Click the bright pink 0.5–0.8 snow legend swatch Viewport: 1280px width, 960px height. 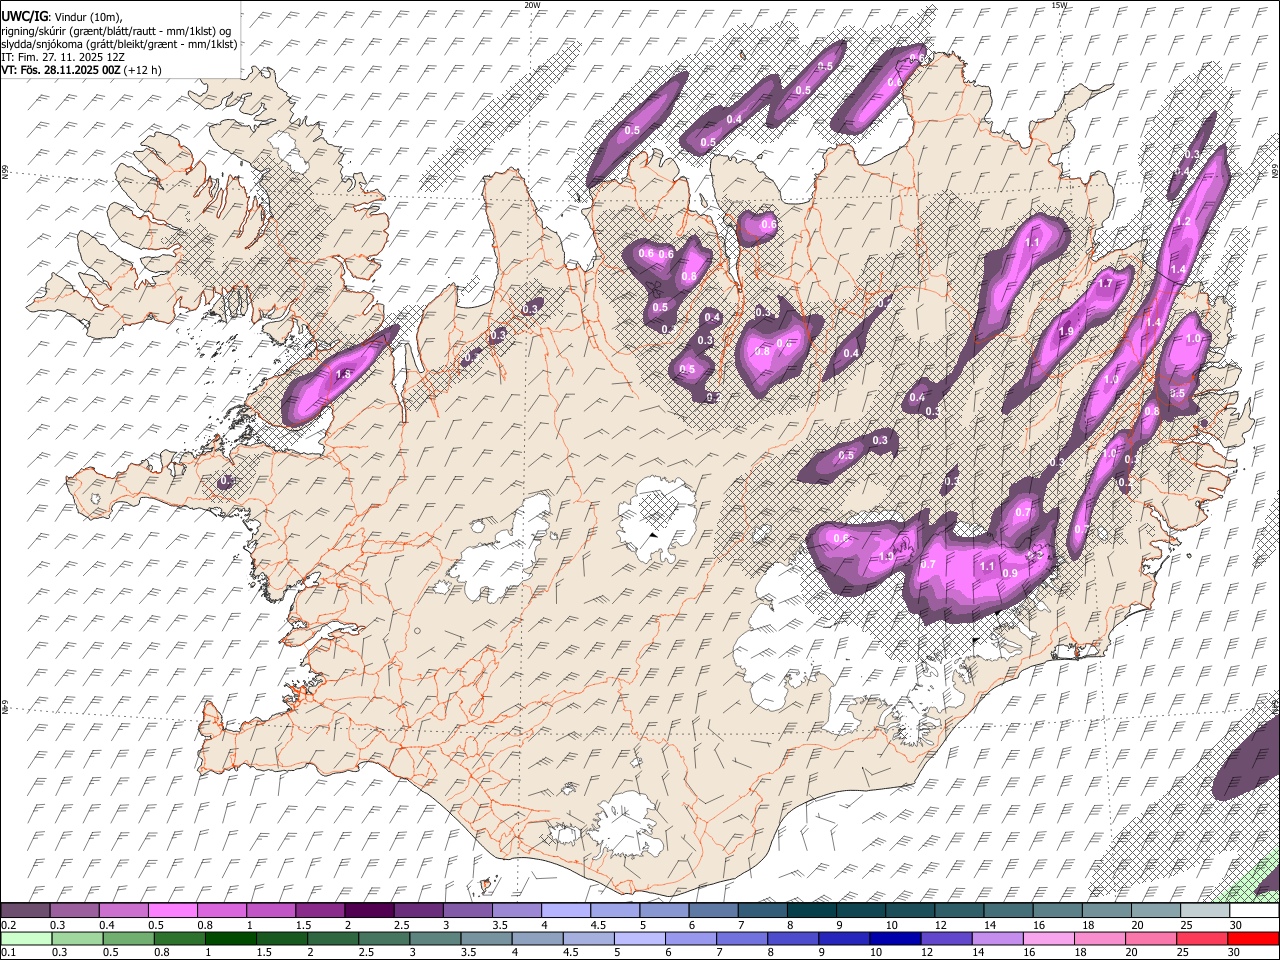[x=172, y=911]
